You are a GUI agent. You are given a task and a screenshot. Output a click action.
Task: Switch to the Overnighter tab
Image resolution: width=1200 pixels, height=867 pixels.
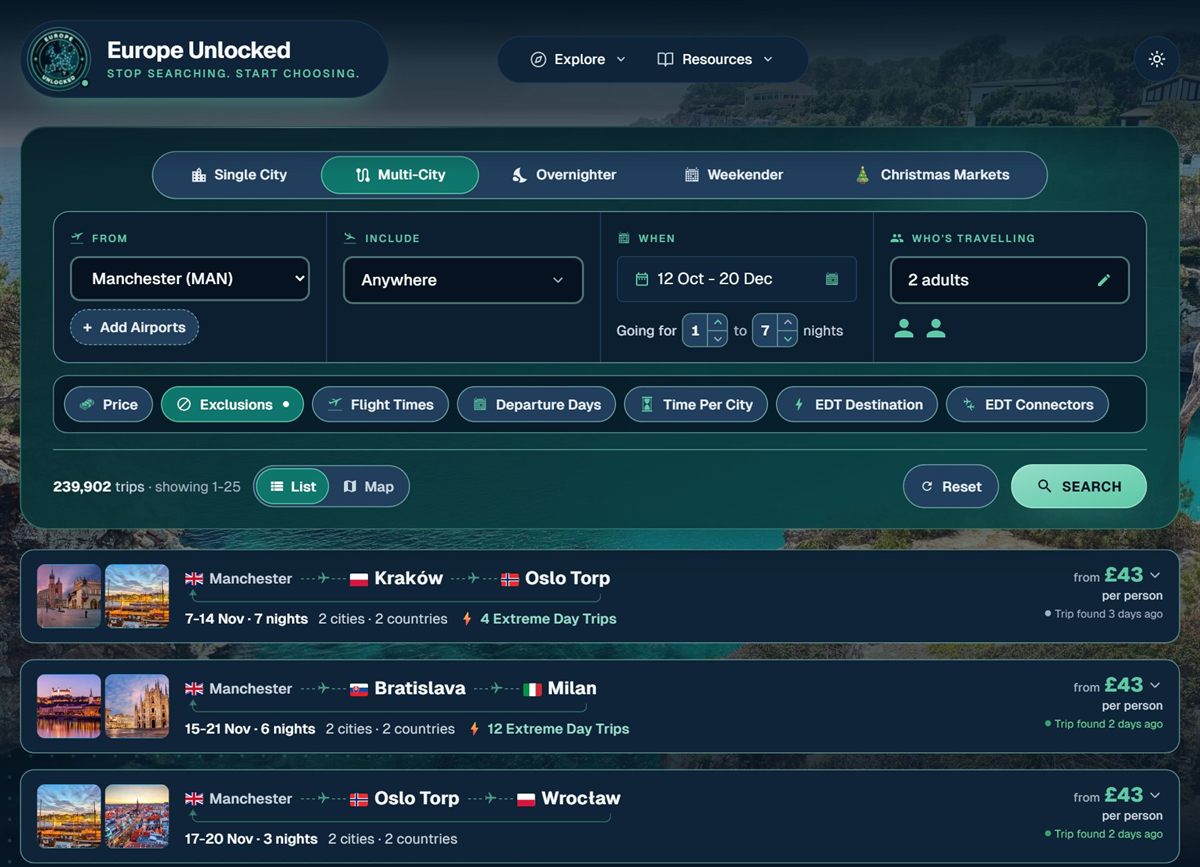564,175
